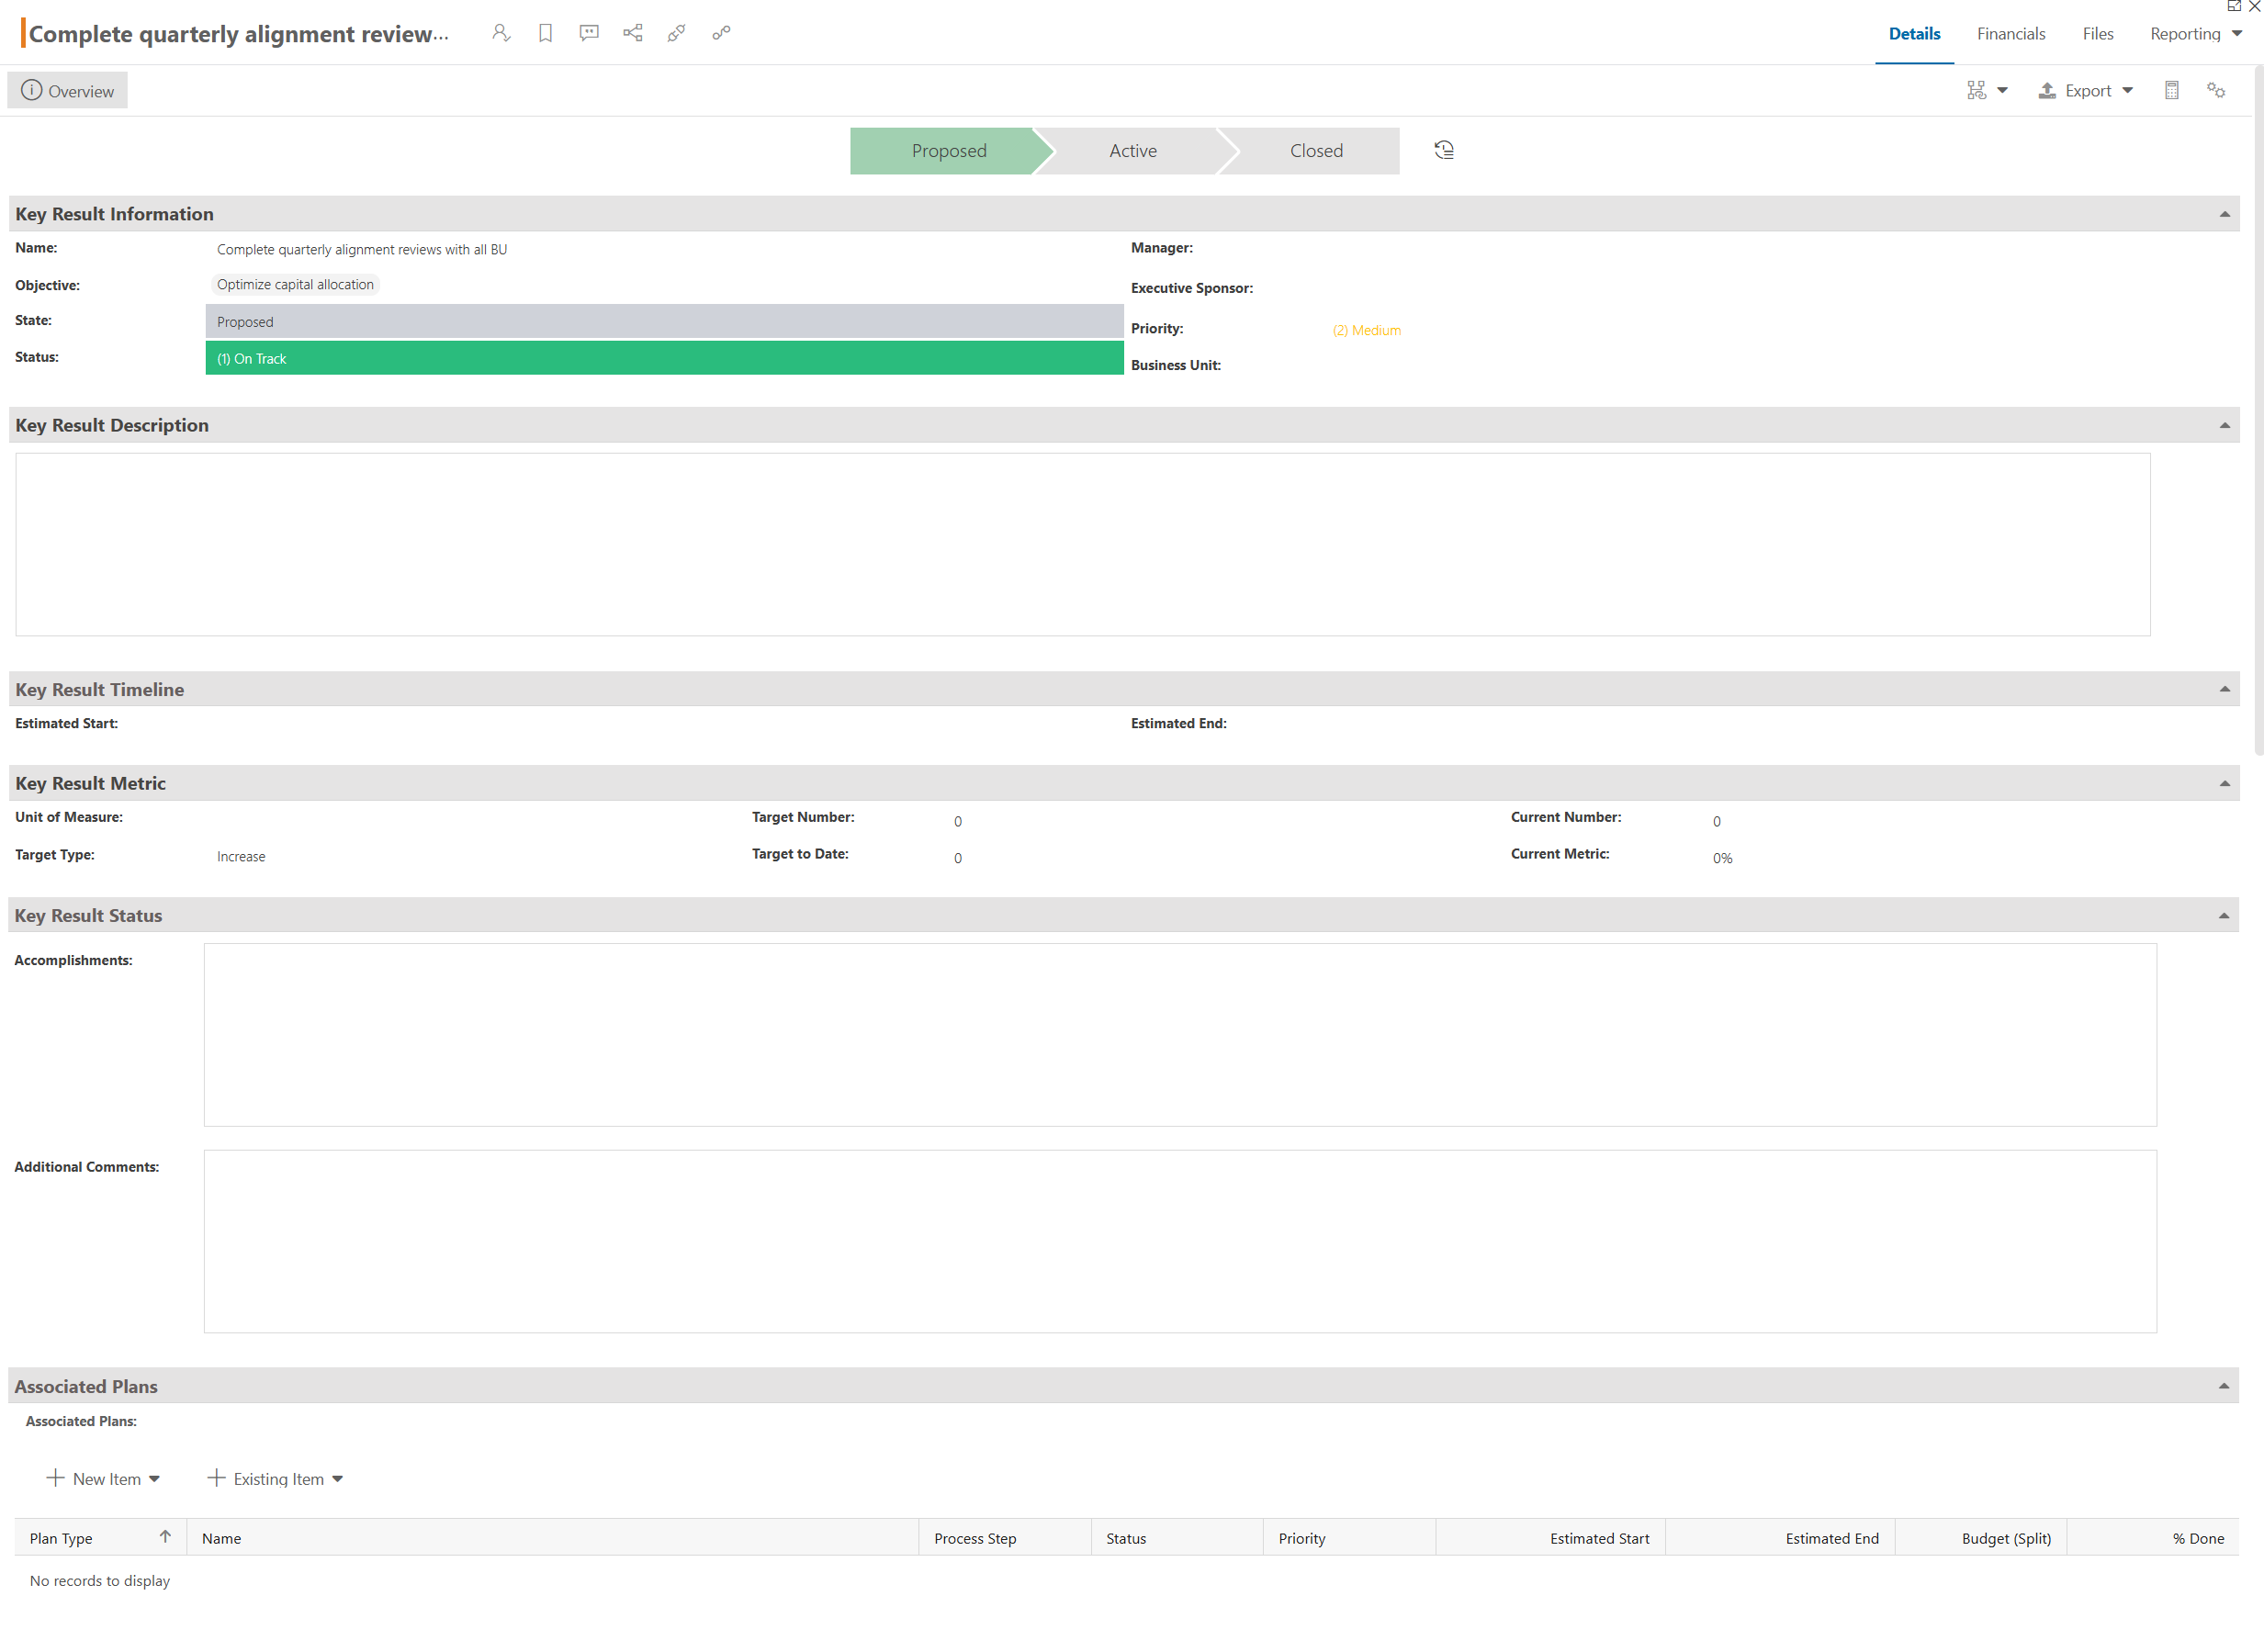Open the comments speech bubble icon
The image size is (2264, 1652).
589,33
